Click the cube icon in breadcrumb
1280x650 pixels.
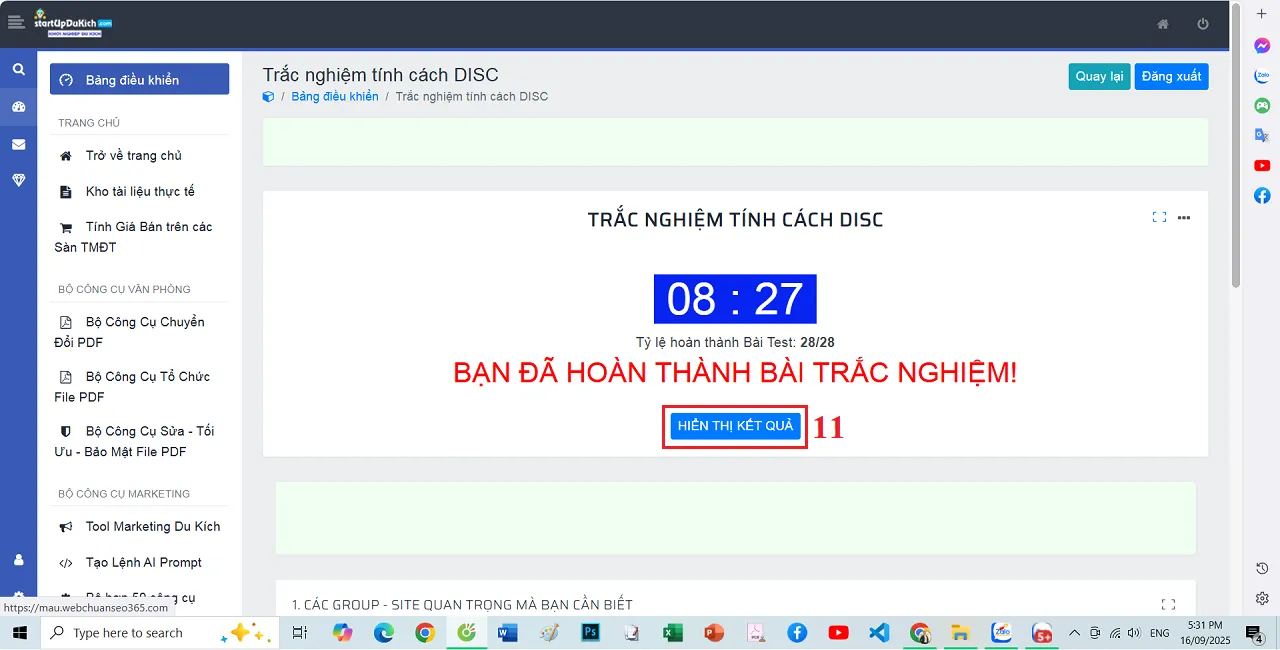[268, 97]
